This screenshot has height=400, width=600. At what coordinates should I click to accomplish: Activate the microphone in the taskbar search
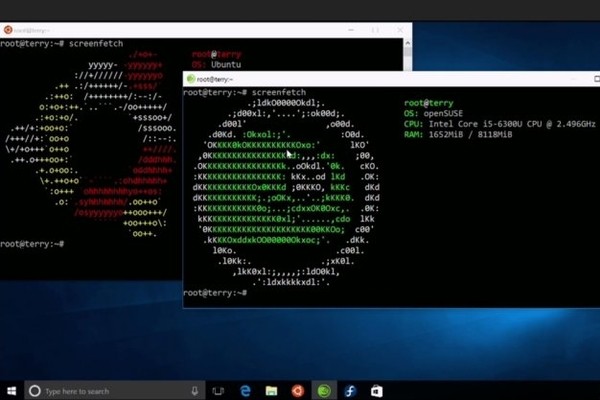pyautogui.click(x=195, y=391)
